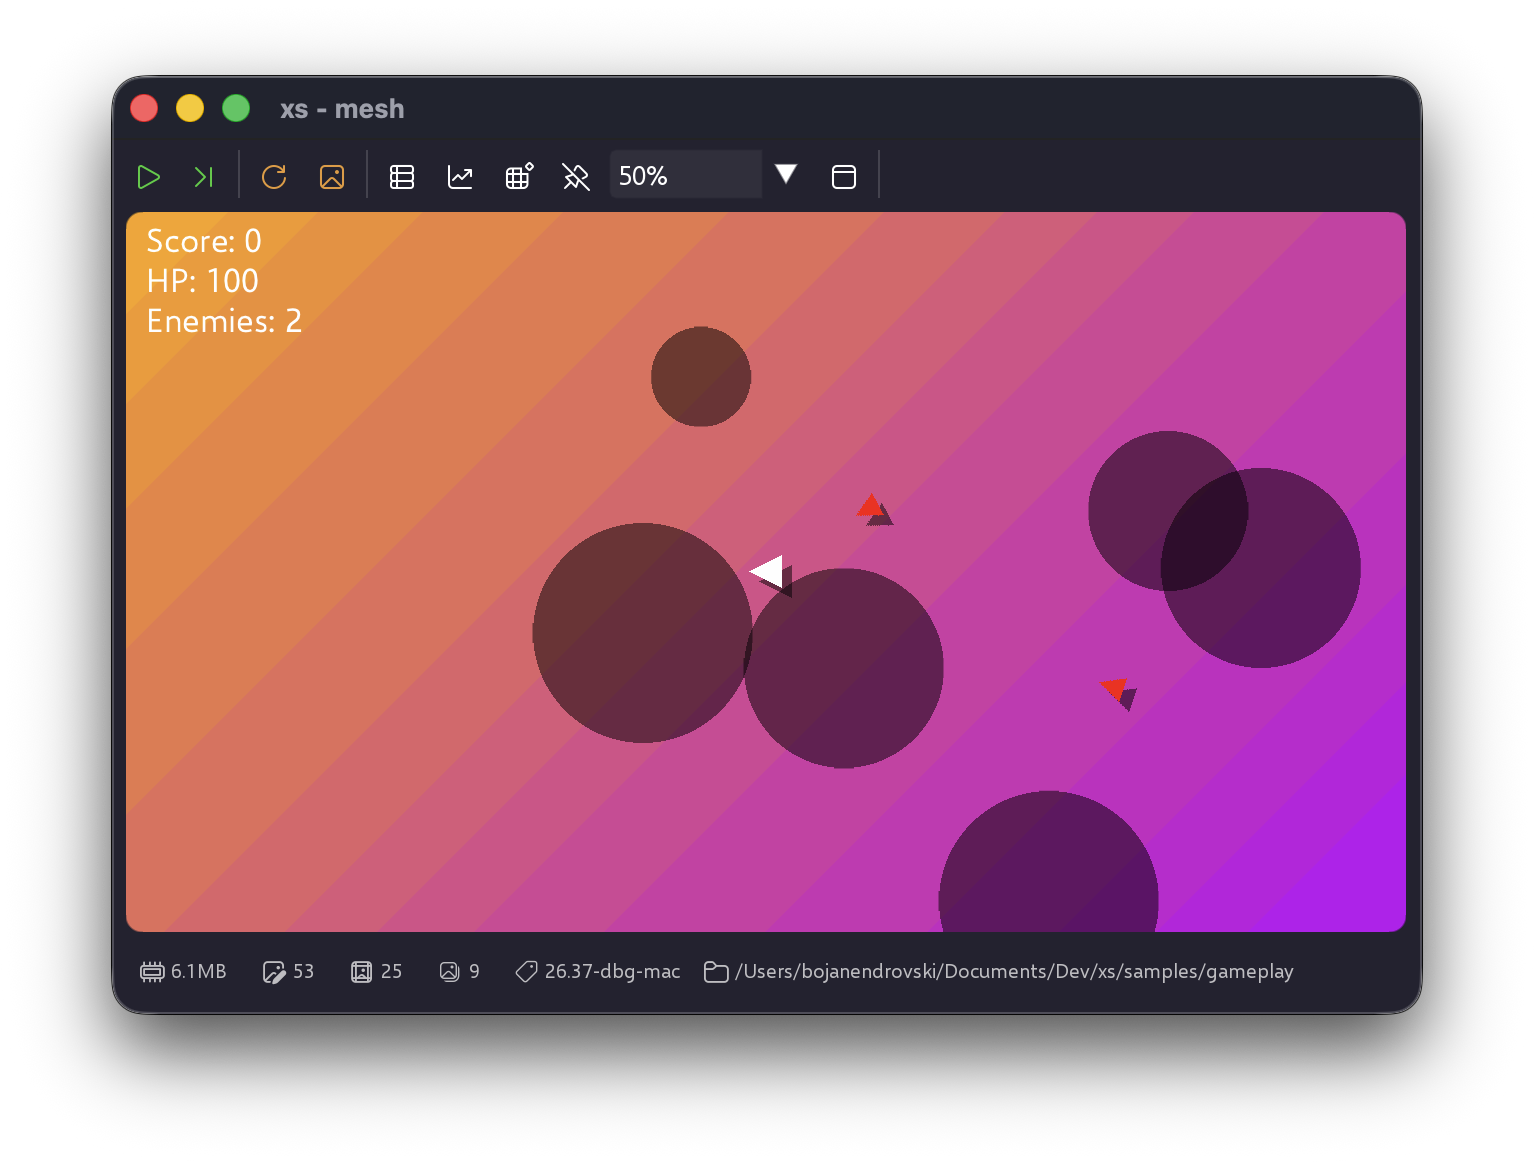The width and height of the screenshot is (1534, 1162).
Task: Click the Score: 0 overlay text
Action: [x=203, y=241]
